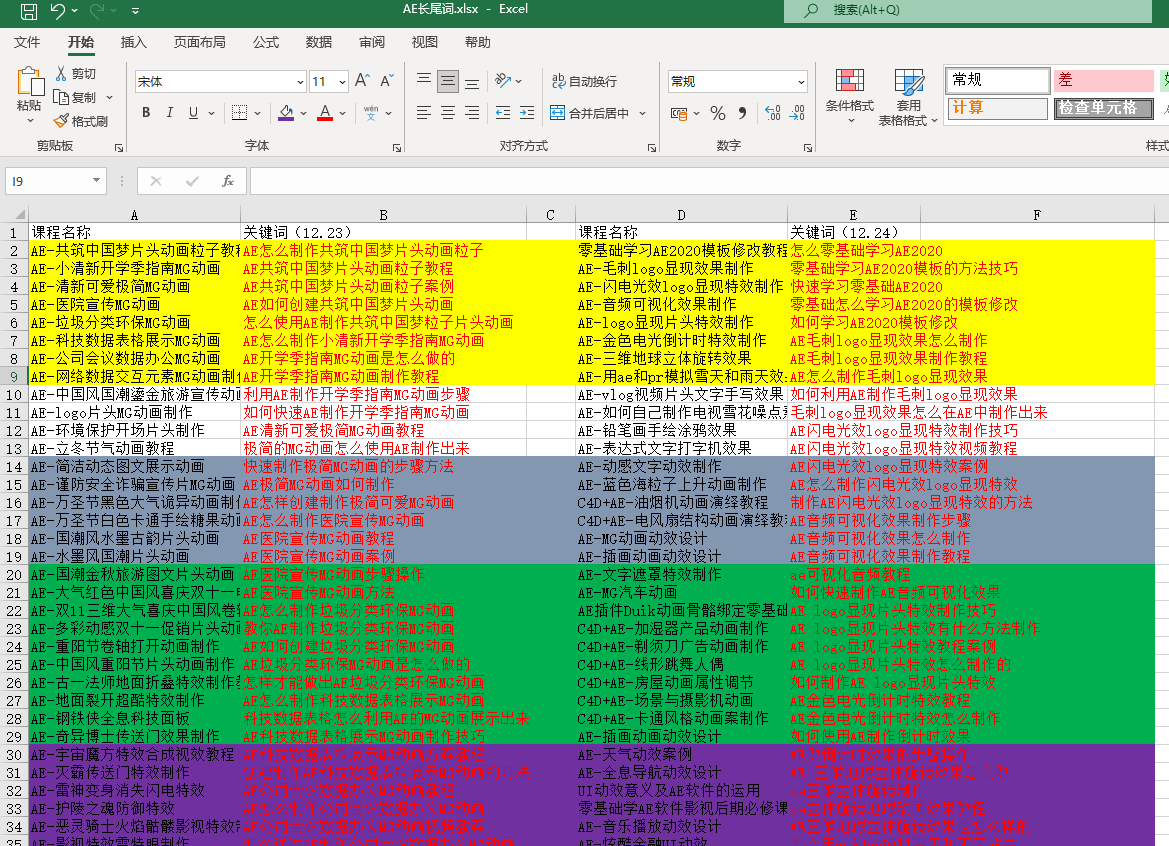Image resolution: width=1169 pixels, height=846 pixels.
Task: Click the top align icon
Action: click(423, 80)
